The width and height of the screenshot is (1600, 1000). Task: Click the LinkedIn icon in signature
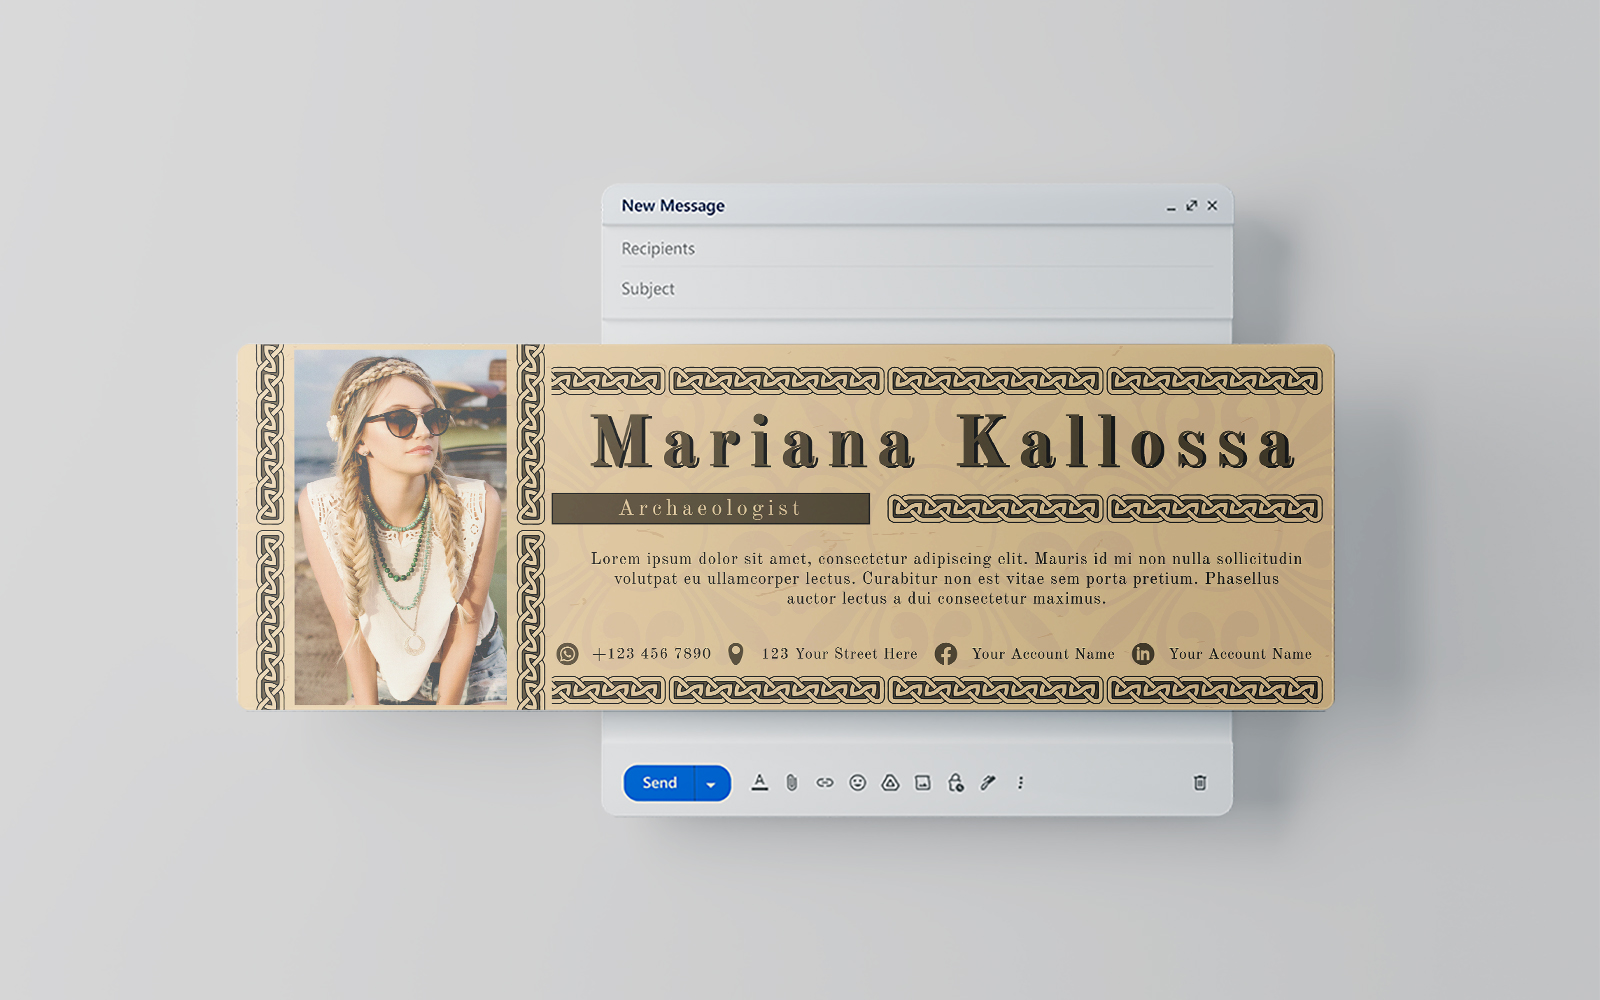(1143, 654)
